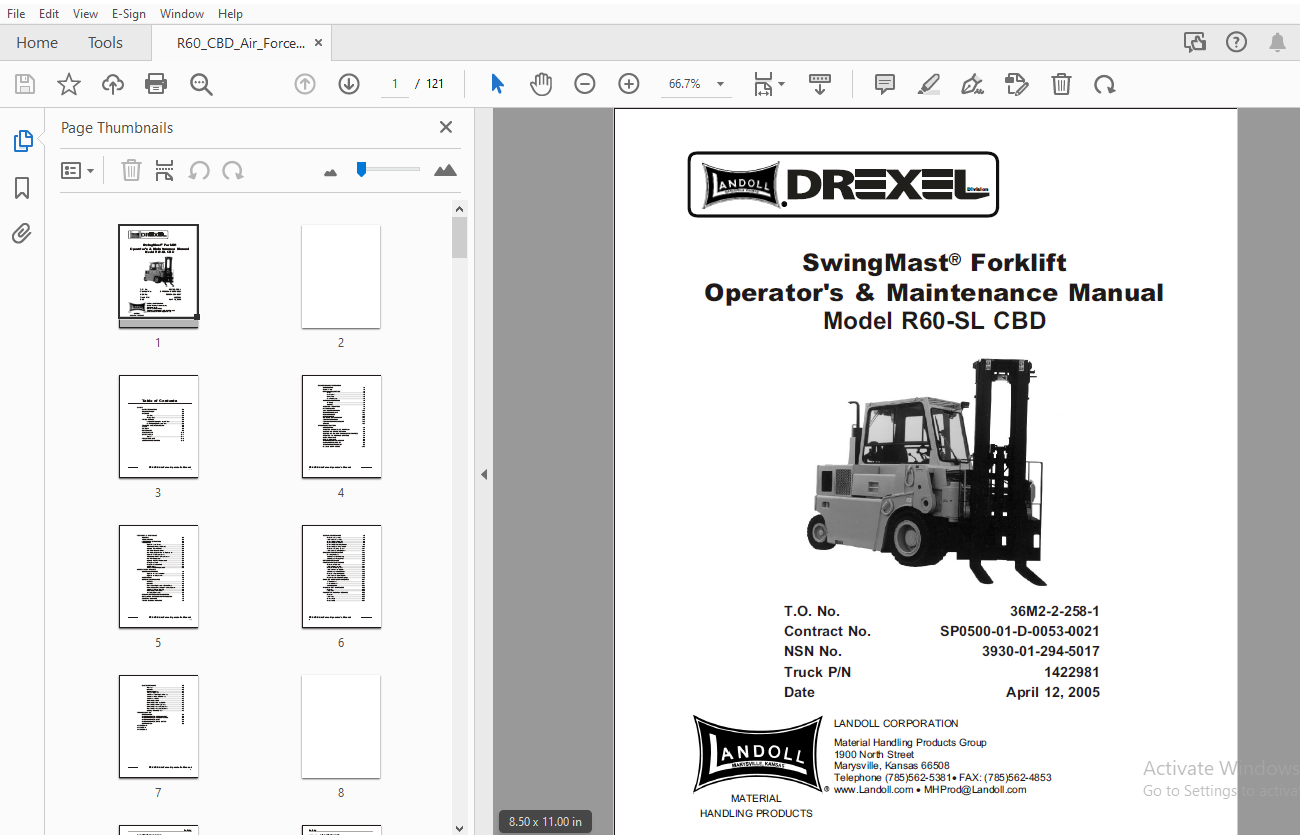The width and height of the screenshot is (1300, 835).
Task: Select page 3 Table of Contents thumbnail
Action: tap(158, 427)
